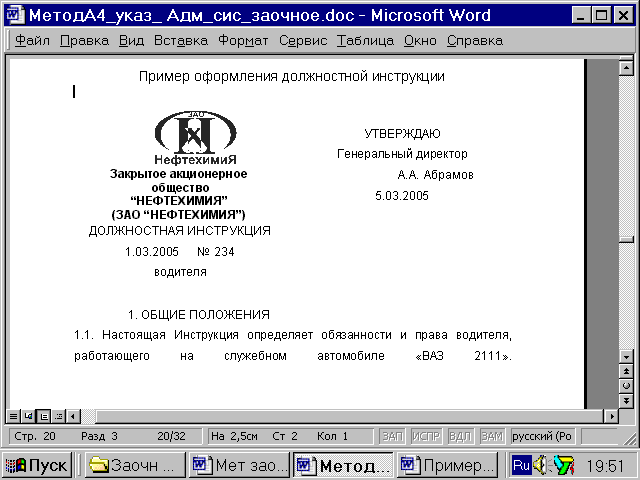This screenshot has height=480, width=640.
Task: Switch to 'Мет зао...' Word taskbar button
Action: point(239,465)
